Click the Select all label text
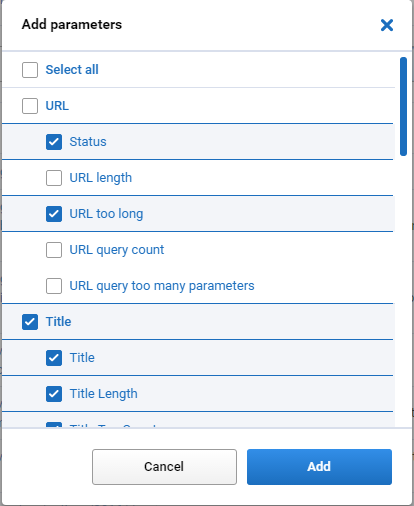The height and width of the screenshot is (506, 414). pyautogui.click(x=72, y=70)
